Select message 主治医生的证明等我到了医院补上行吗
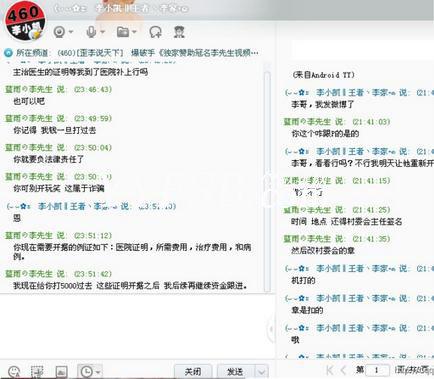The width and height of the screenshot is (434, 379). pos(80,72)
